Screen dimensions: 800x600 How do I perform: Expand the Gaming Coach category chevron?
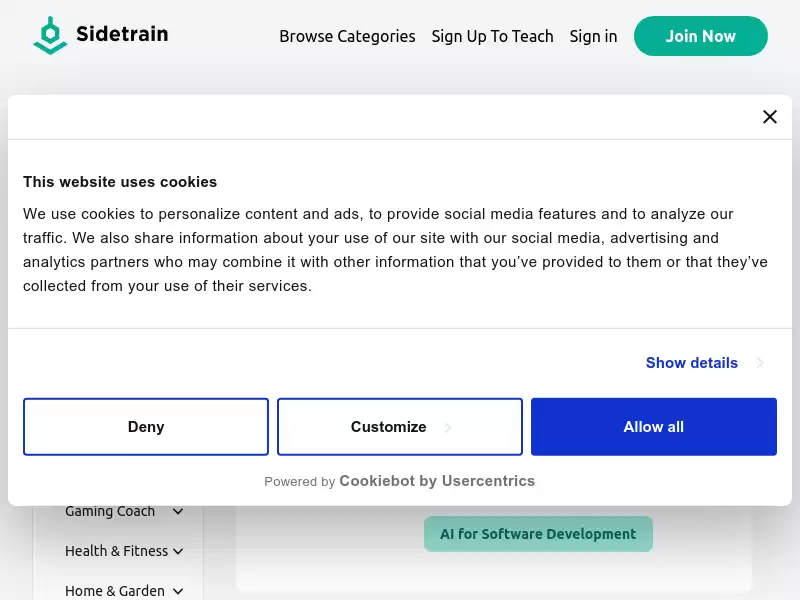tap(178, 511)
